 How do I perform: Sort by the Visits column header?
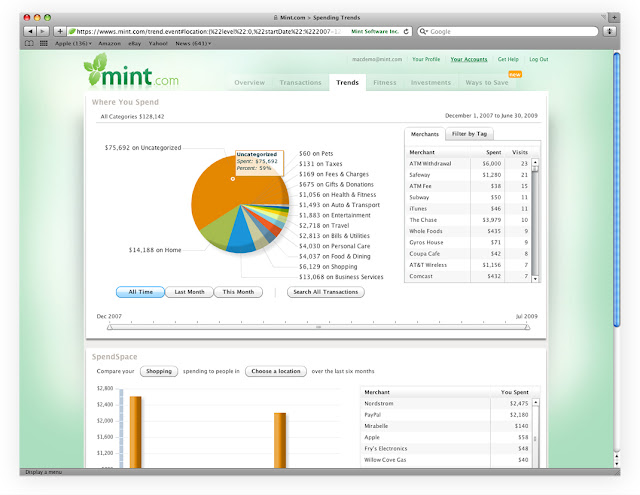tap(520, 152)
